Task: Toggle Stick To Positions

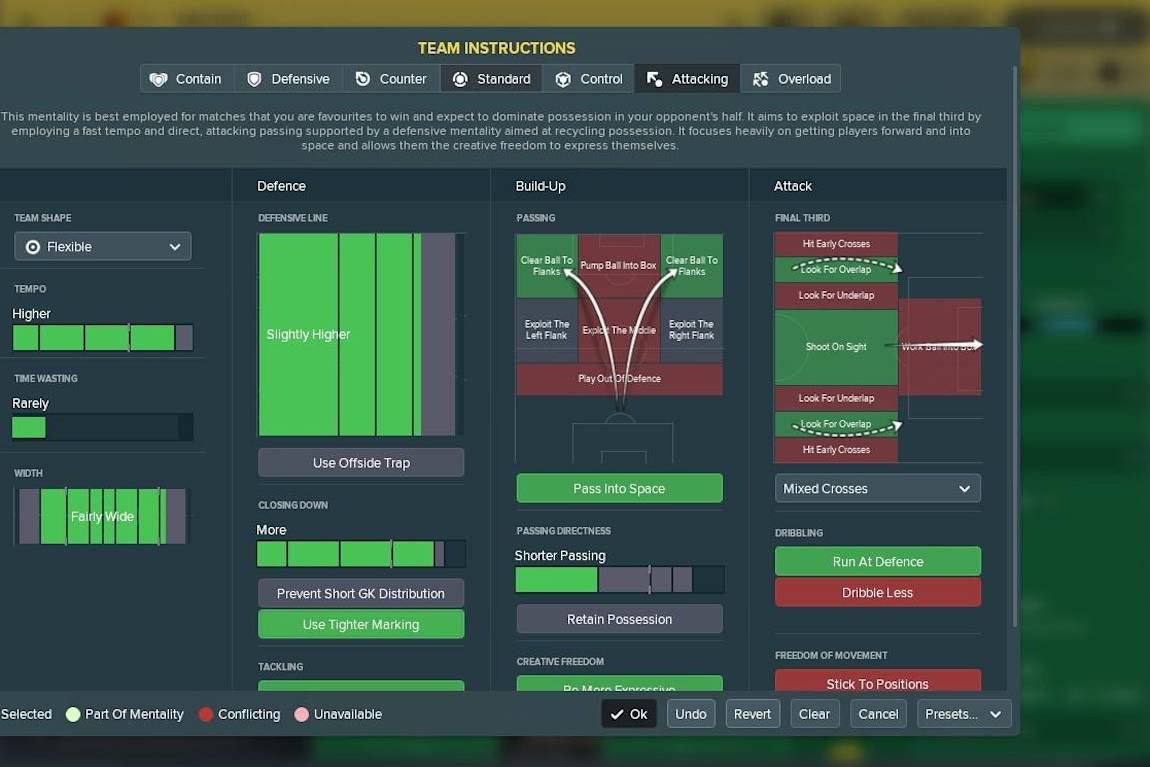Action: coord(878,680)
